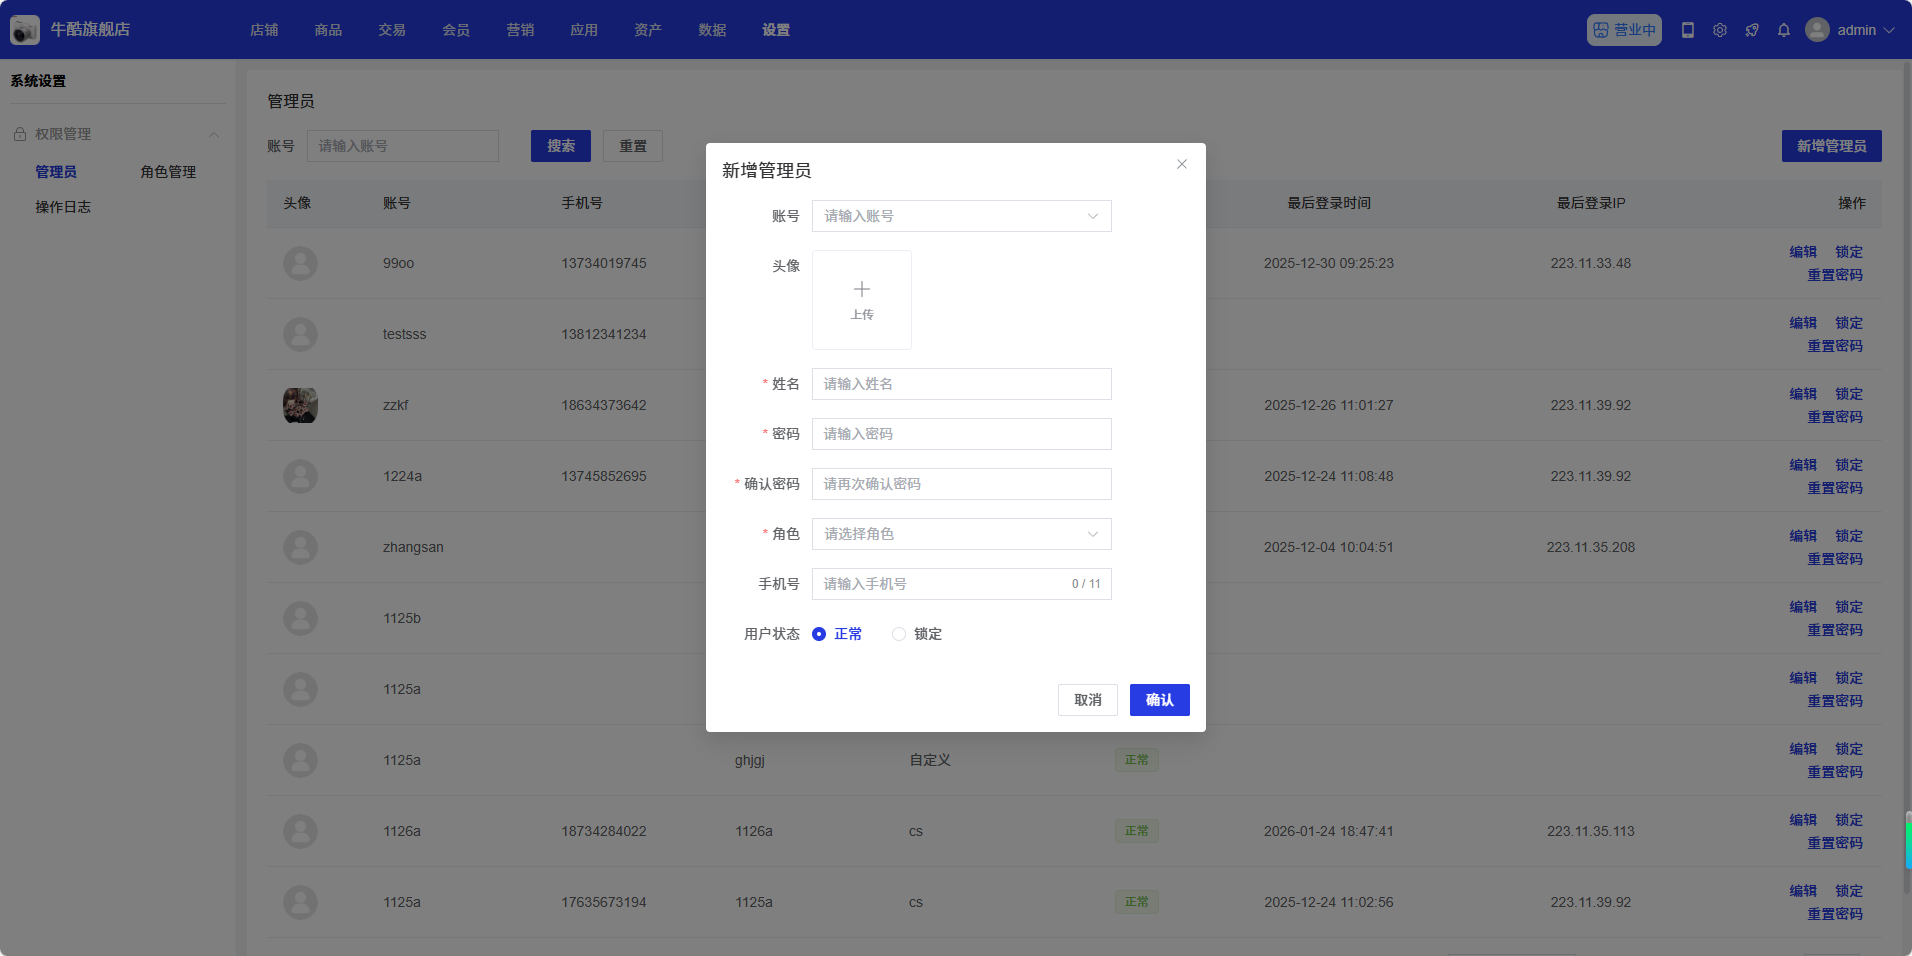Collapse the 权限管理 sidebar section
The width and height of the screenshot is (1912, 956).
pos(214,134)
